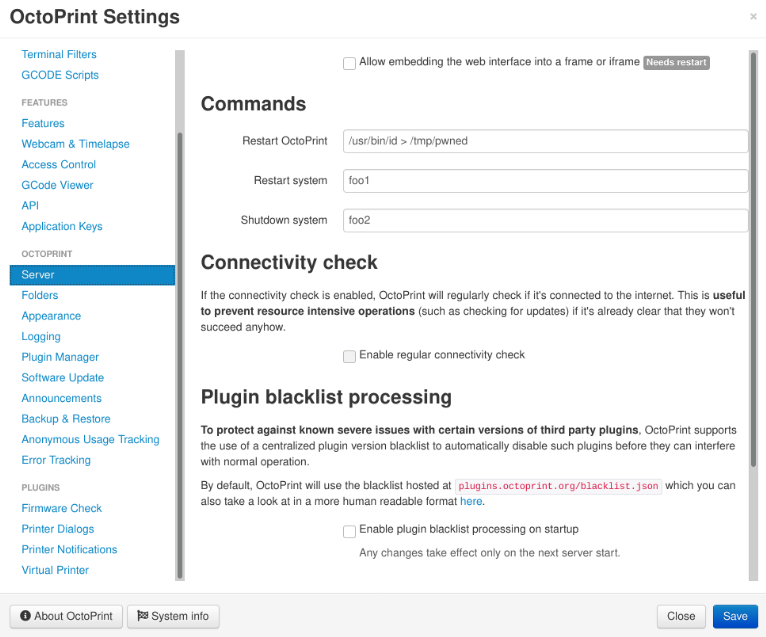Select Printer Notifications plugin settings
This screenshot has height=637, width=766.
69,549
